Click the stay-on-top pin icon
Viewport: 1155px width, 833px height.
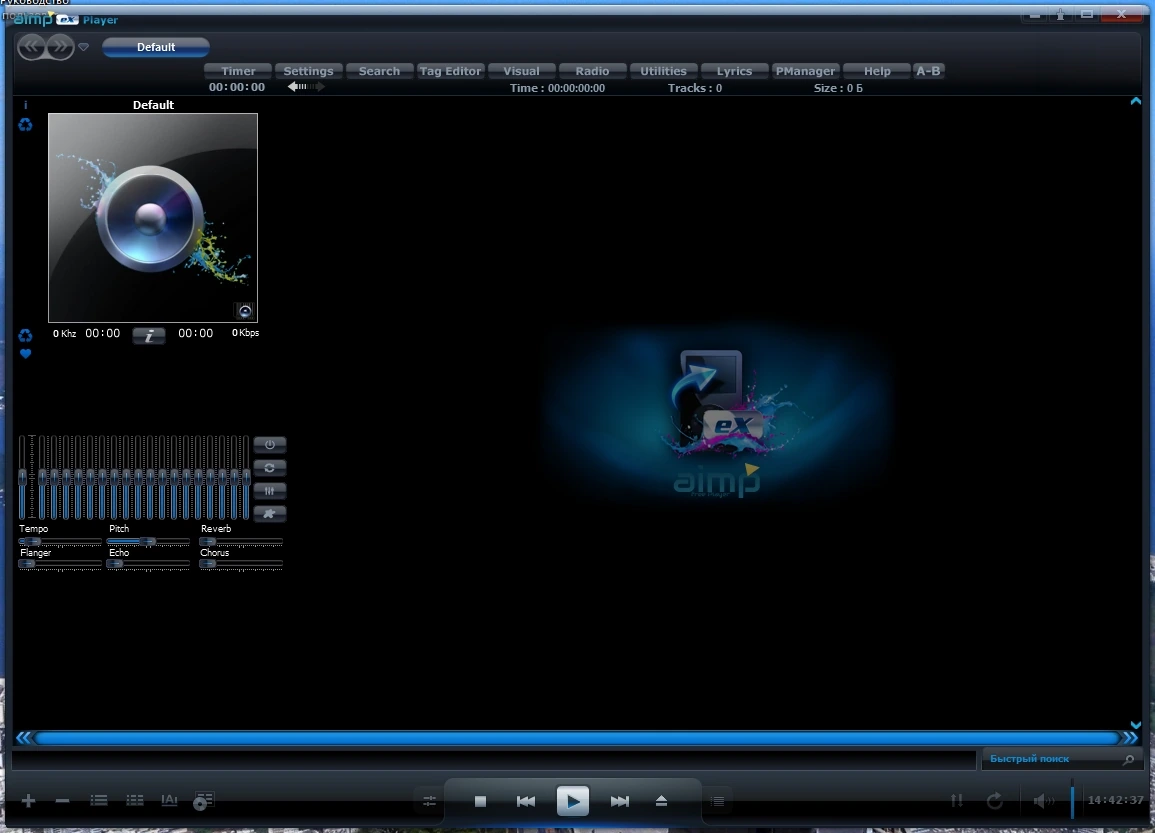pyautogui.click(x=1061, y=14)
